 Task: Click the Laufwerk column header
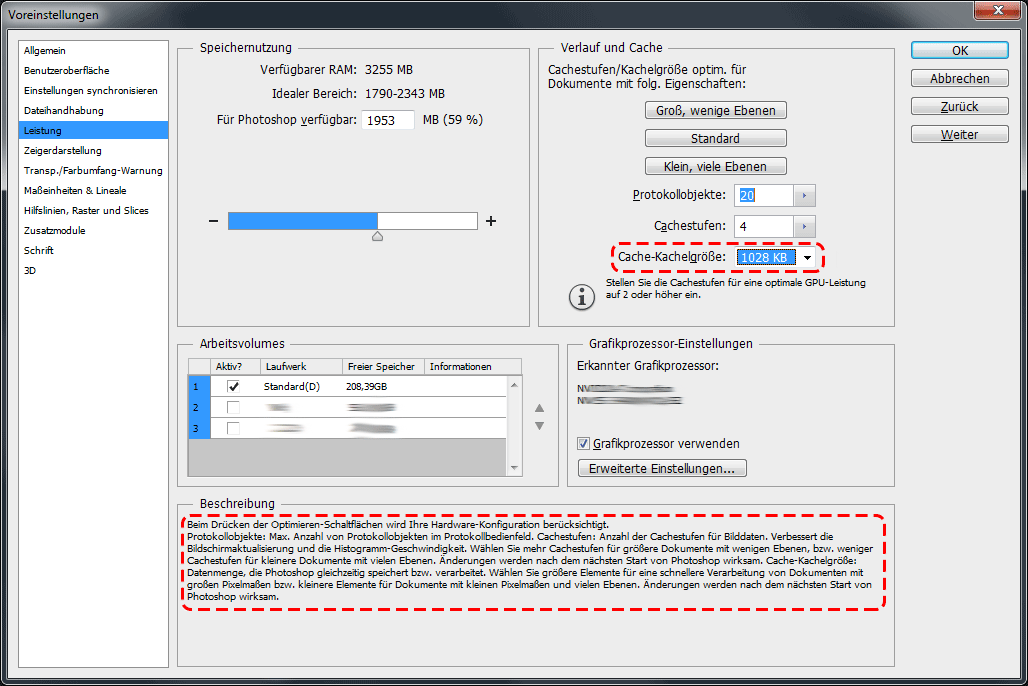click(302, 367)
